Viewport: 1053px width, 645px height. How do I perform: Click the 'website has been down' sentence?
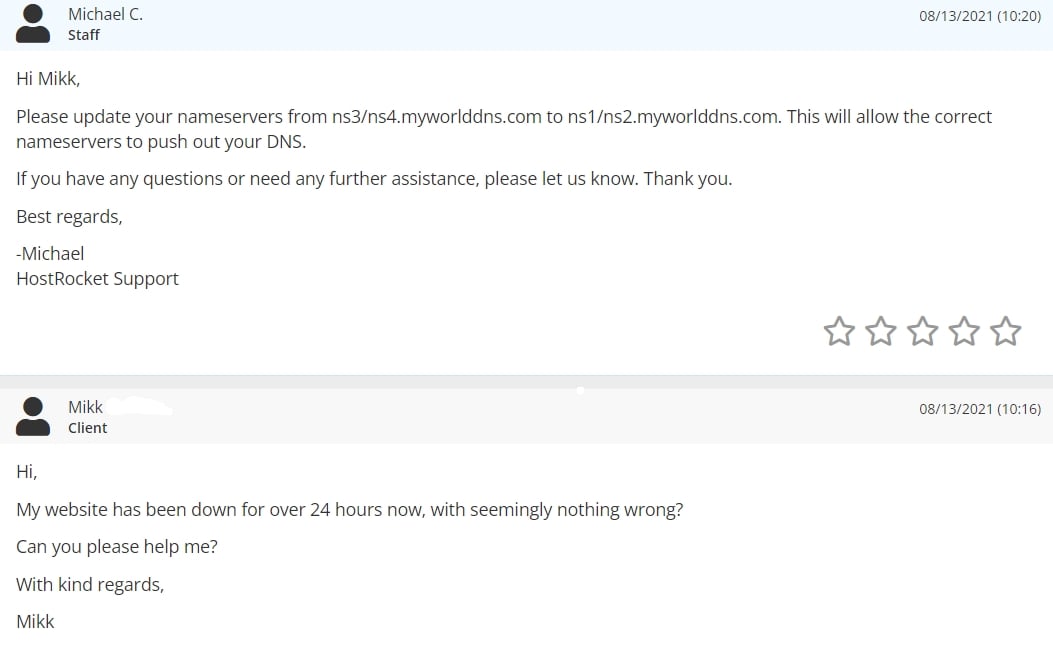(350, 510)
